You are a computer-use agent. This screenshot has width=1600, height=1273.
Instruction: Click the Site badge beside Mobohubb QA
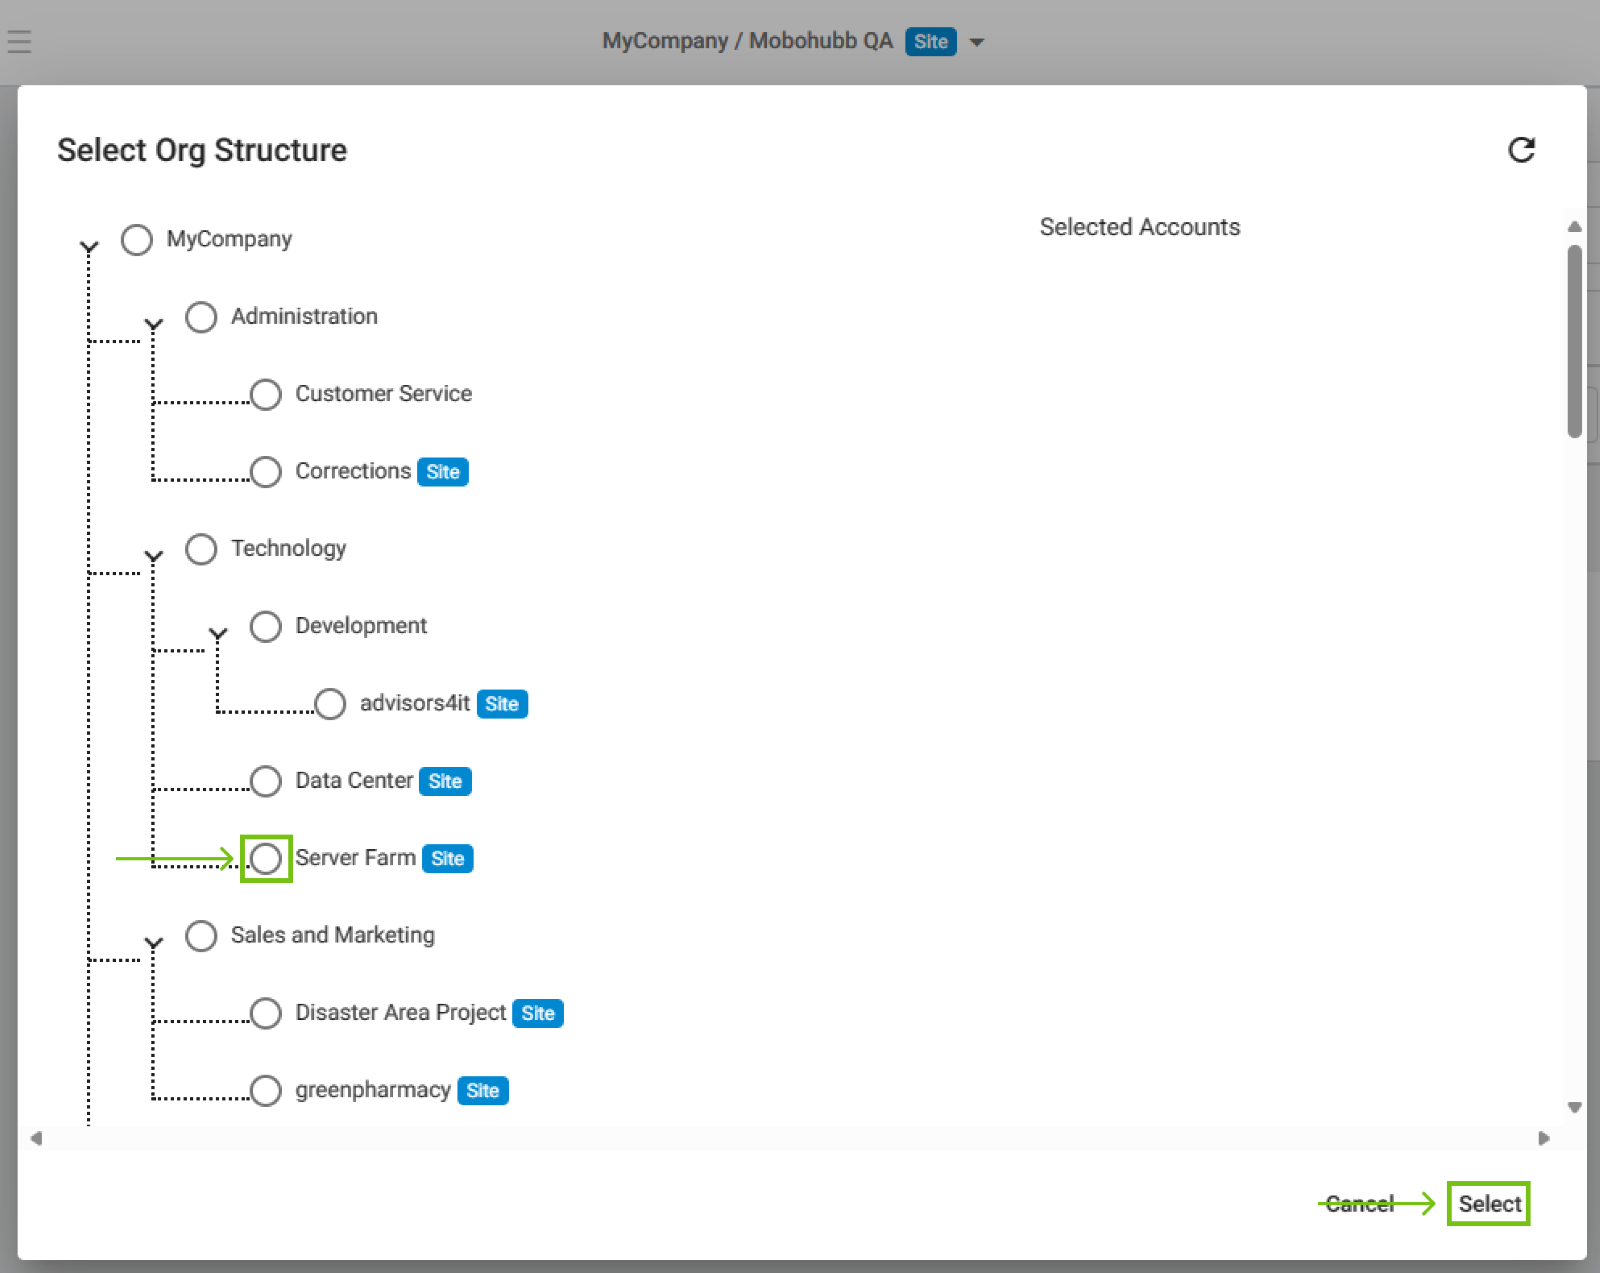tap(930, 42)
